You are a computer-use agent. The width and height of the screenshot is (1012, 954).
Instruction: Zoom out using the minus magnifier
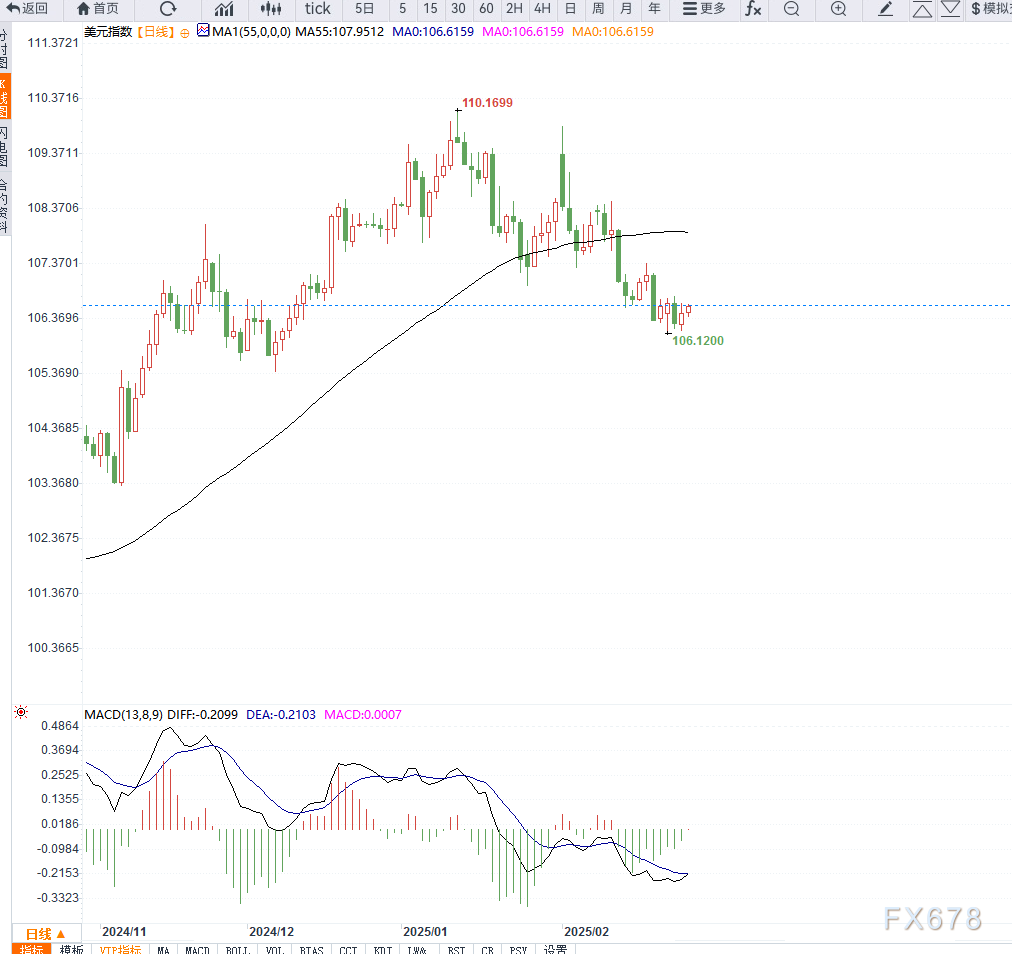[791, 9]
